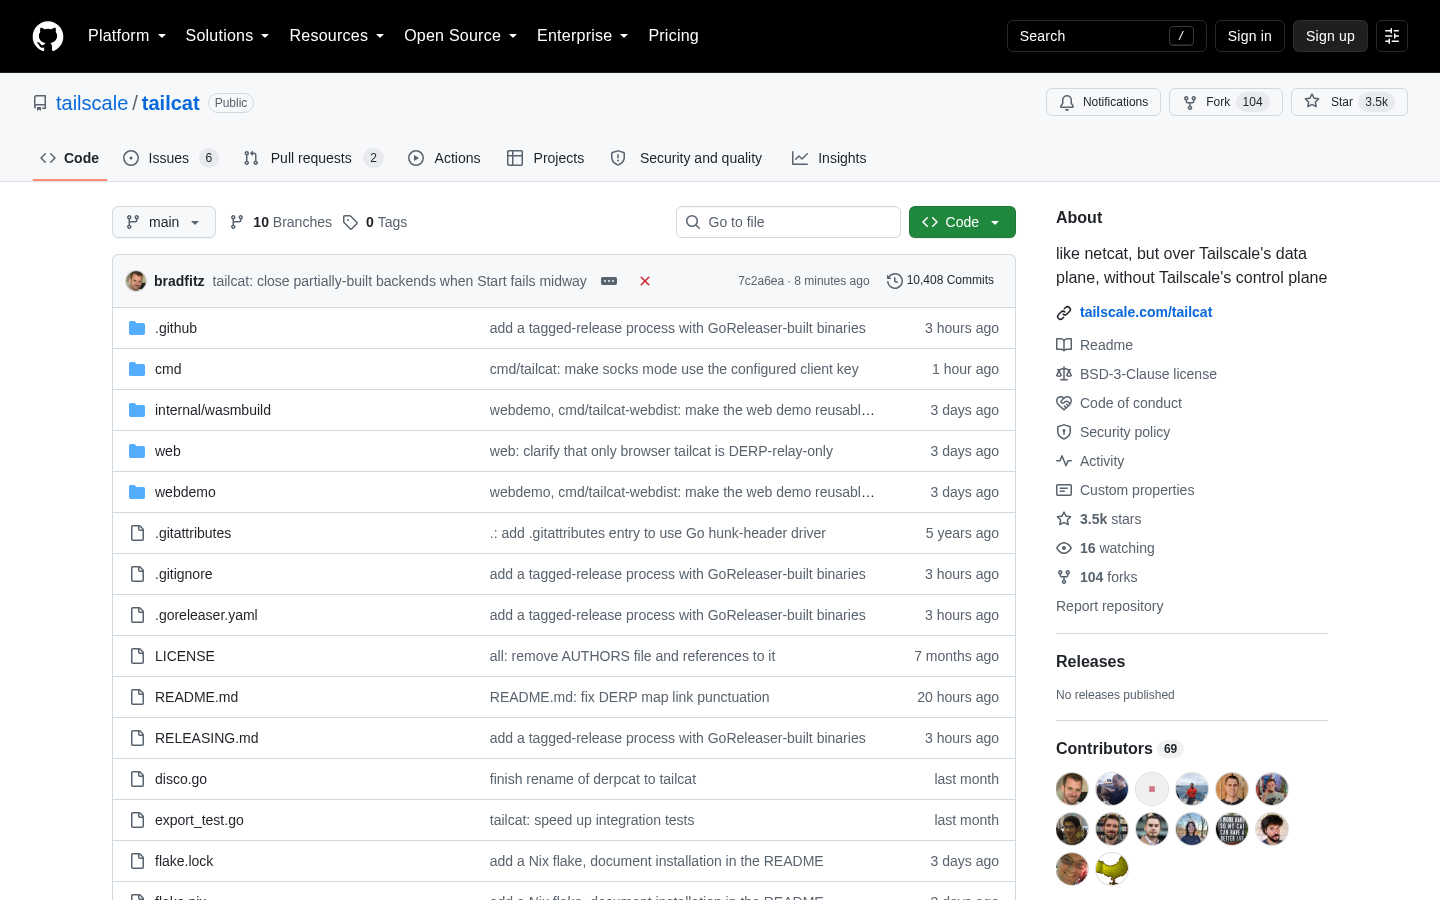The height and width of the screenshot is (900, 1440).
Task: Expand the Solutions menu
Action: coord(227,36)
